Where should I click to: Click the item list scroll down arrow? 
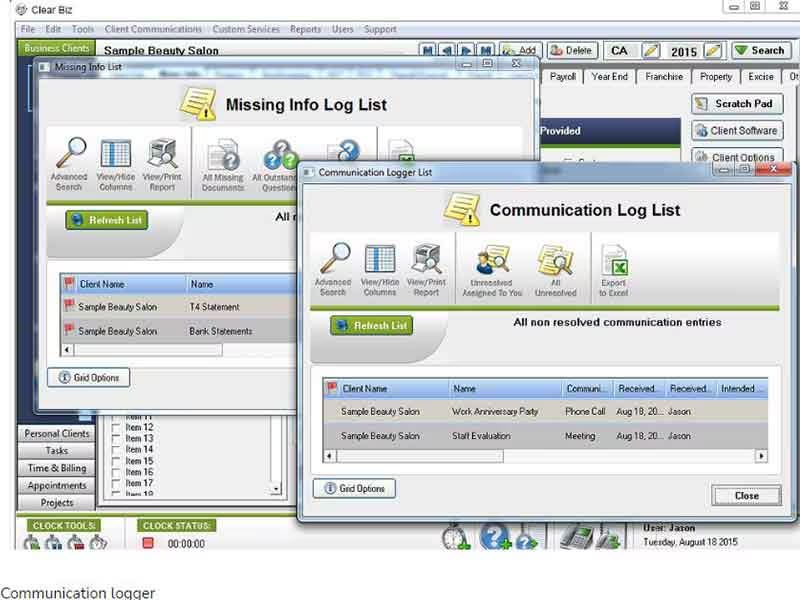[x=276, y=489]
